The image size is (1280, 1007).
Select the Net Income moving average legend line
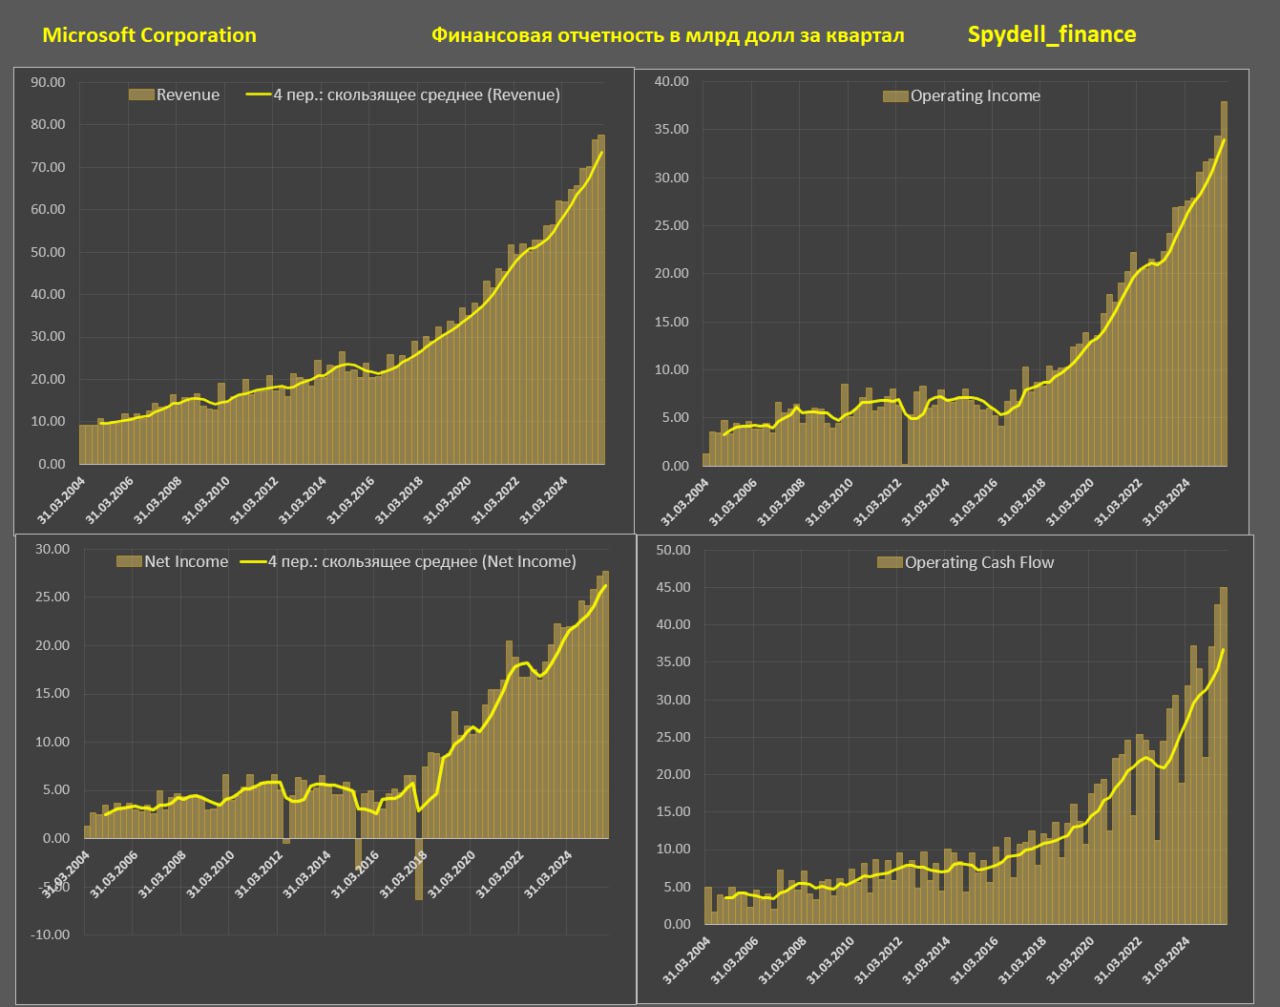(x=252, y=562)
